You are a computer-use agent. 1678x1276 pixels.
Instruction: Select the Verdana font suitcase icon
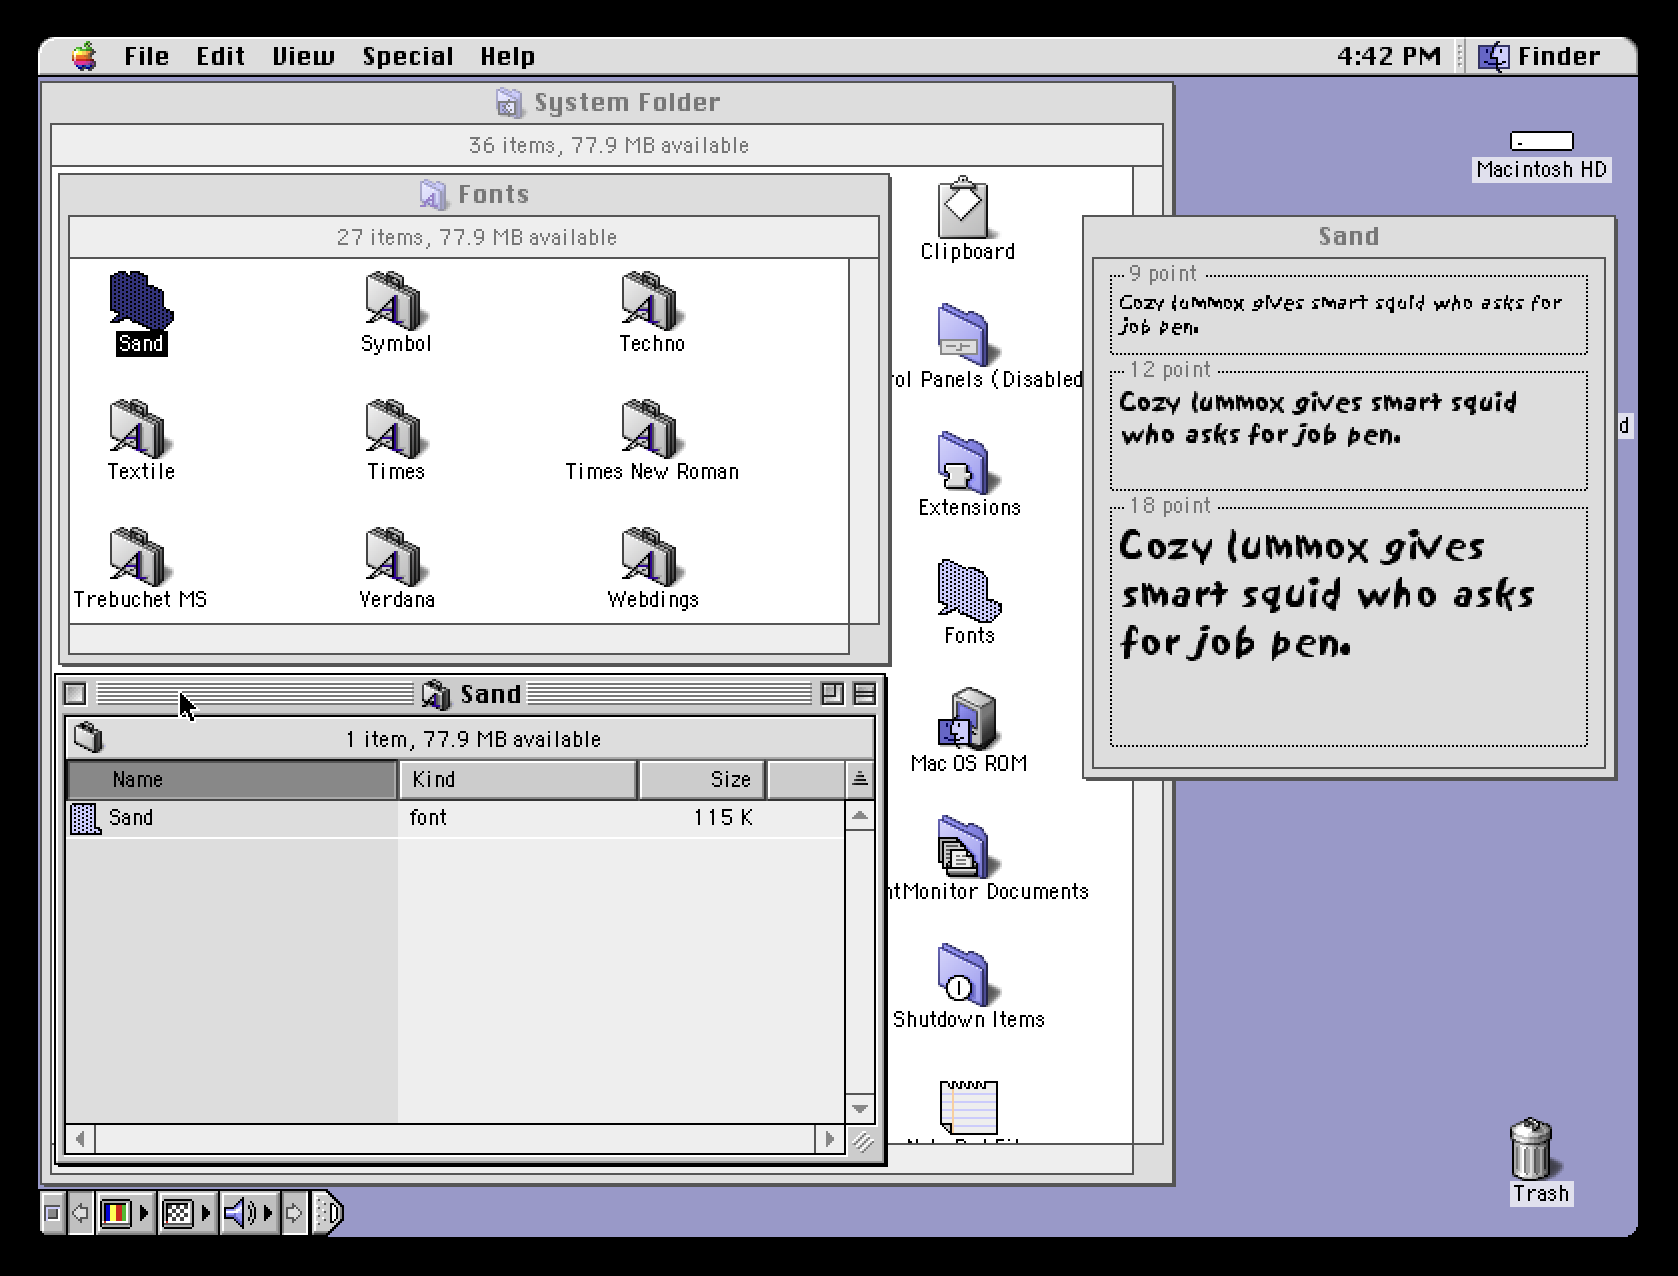pyautogui.click(x=396, y=555)
